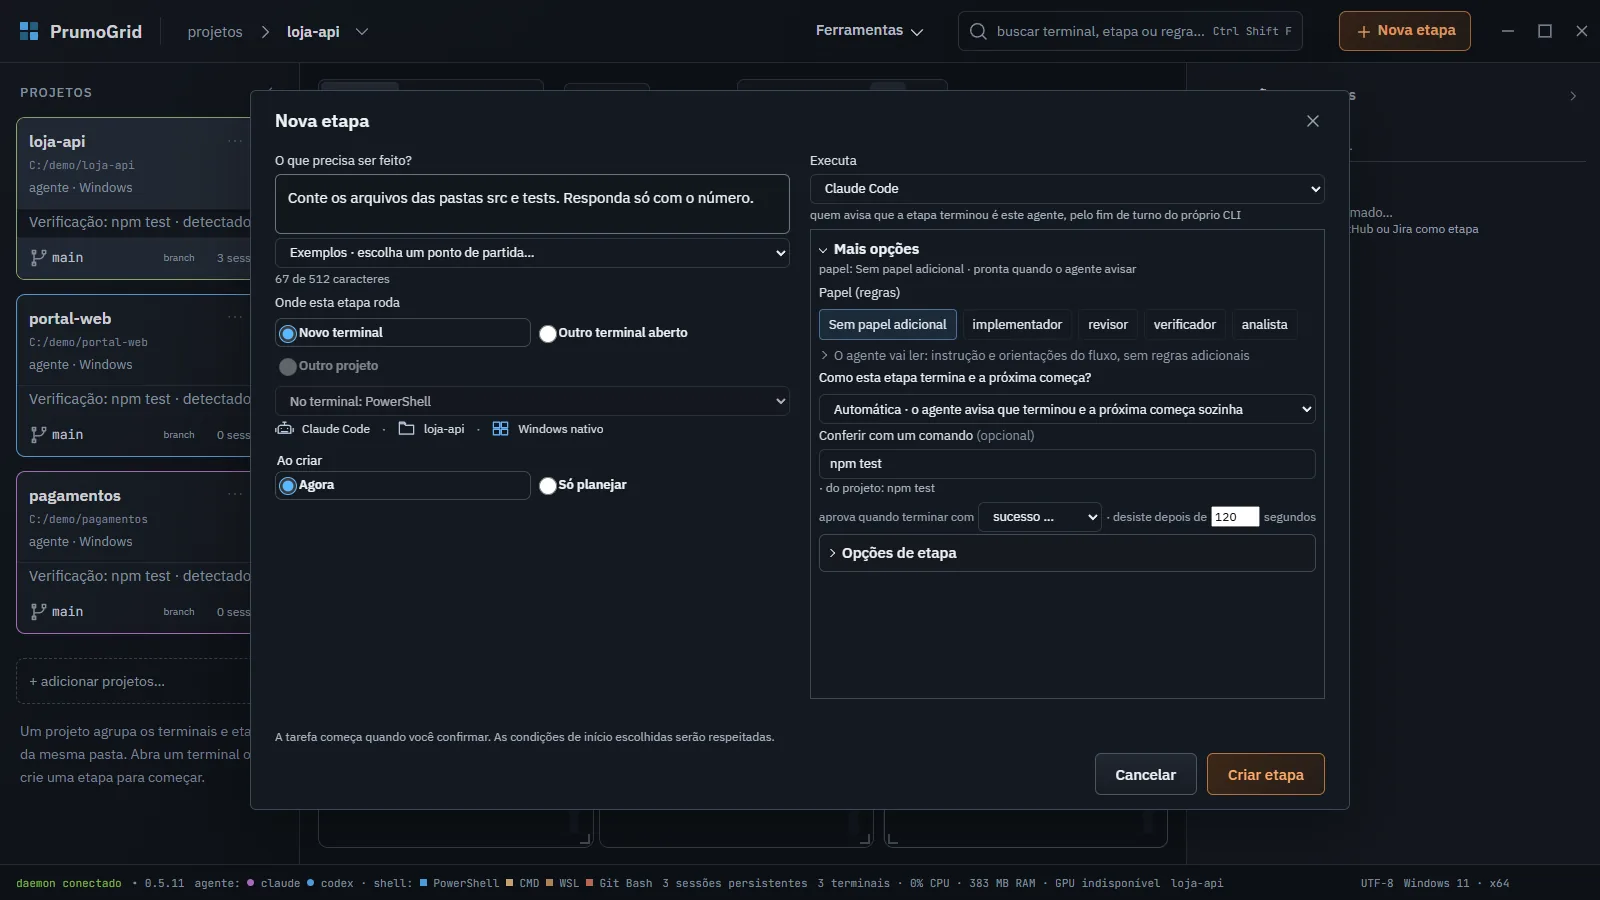Collapse the Mais opções section
The image size is (1600, 900).
(x=869, y=249)
